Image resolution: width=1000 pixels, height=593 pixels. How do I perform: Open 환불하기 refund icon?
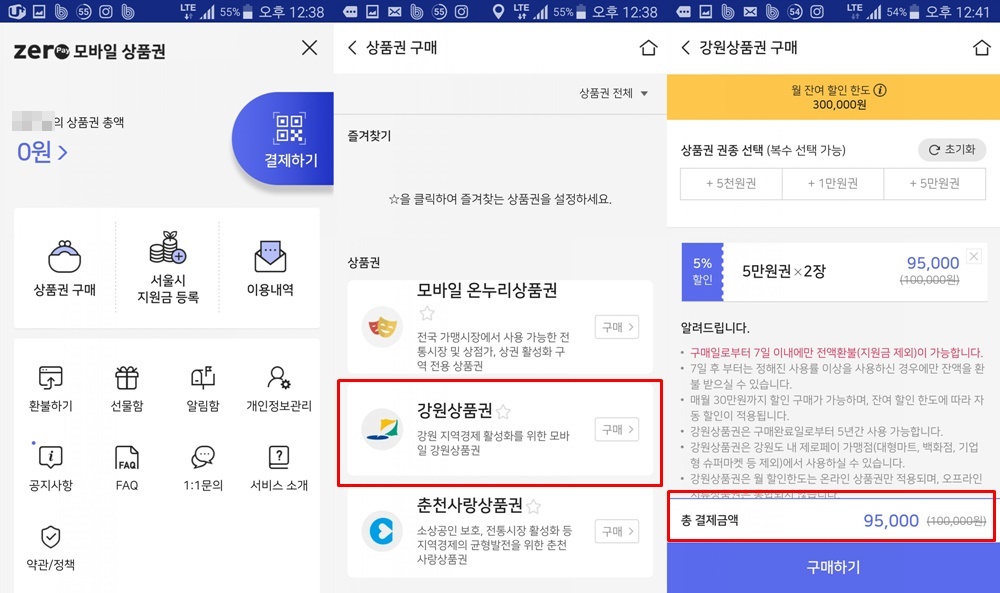(x=50, y=377)
